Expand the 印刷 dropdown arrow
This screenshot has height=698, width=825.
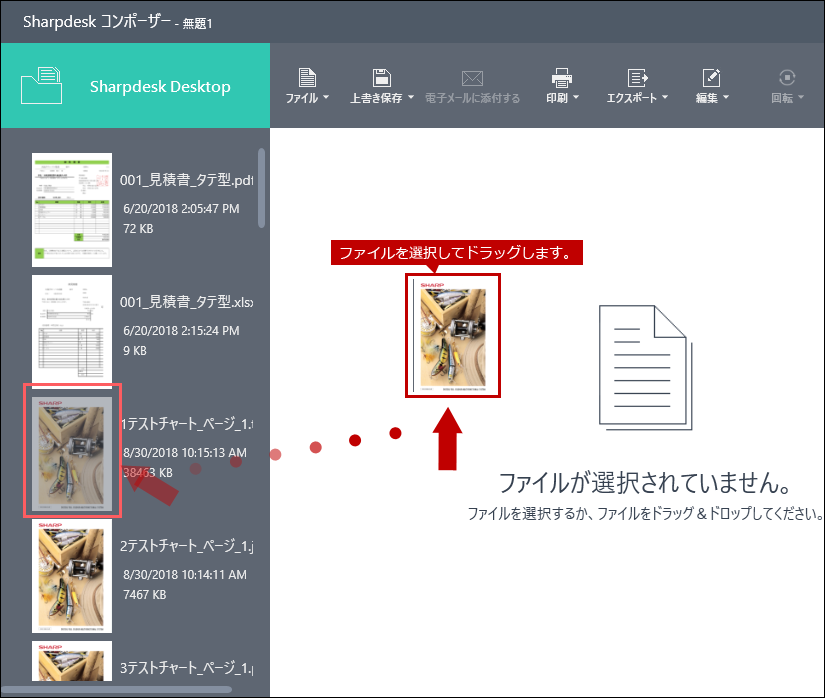576,97
